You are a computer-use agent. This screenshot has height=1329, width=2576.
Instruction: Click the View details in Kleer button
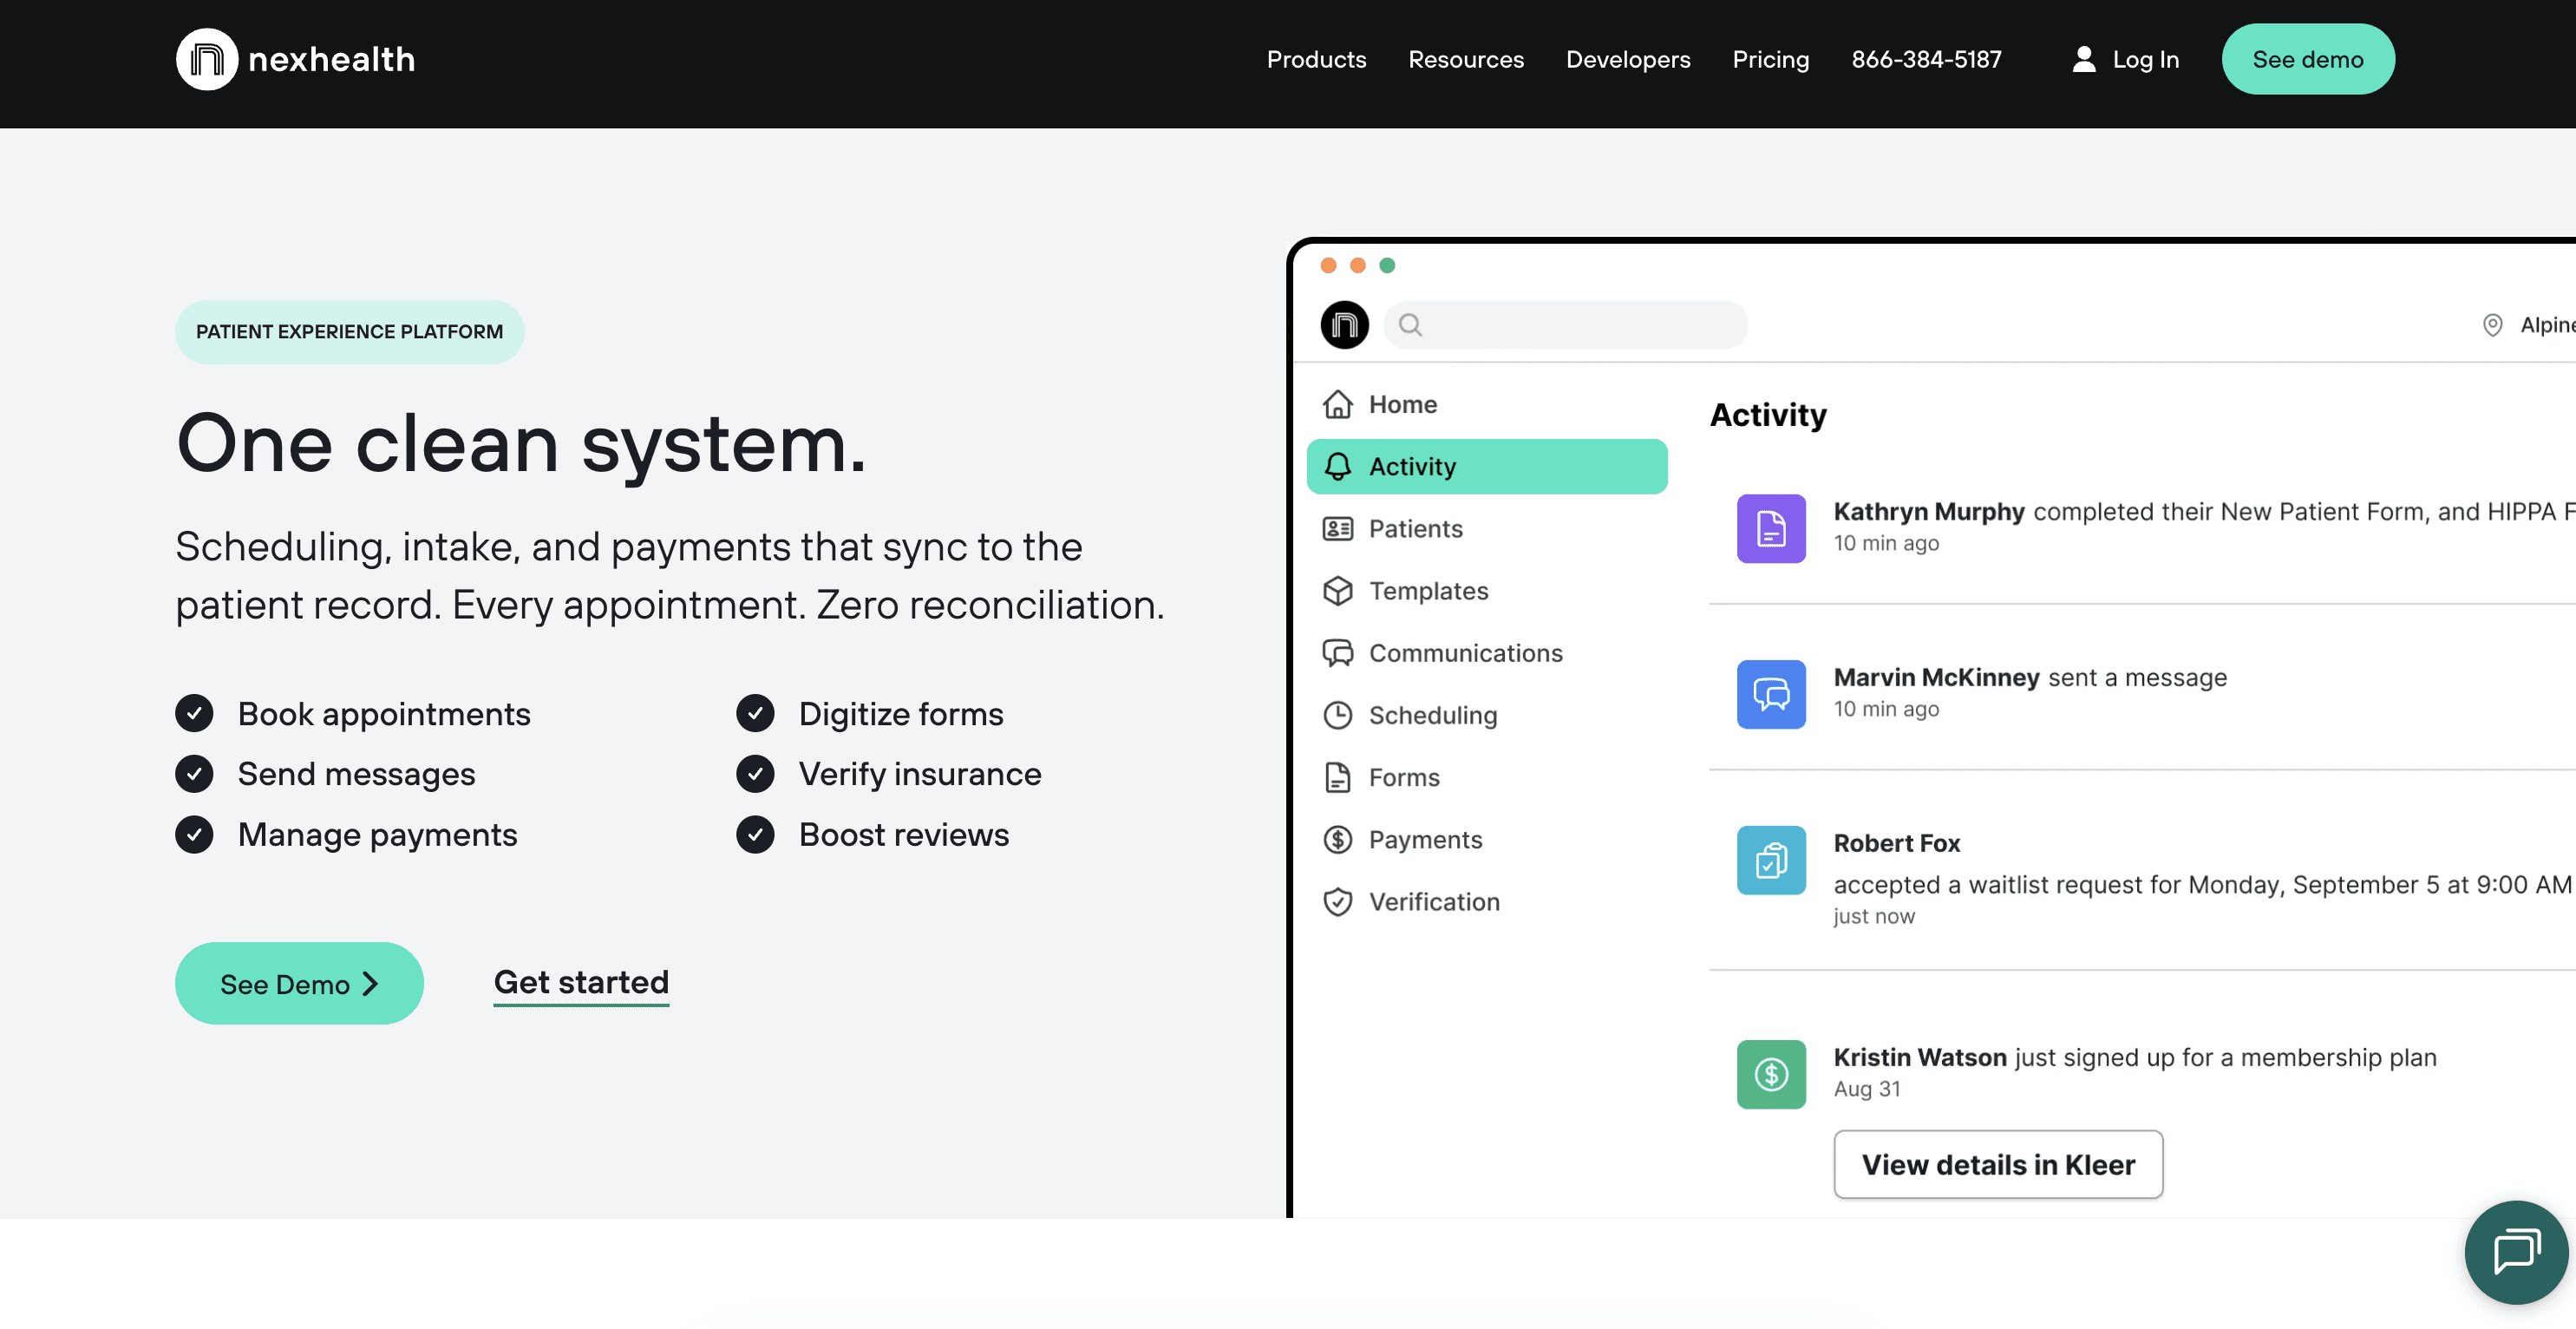point(1998,1164)
